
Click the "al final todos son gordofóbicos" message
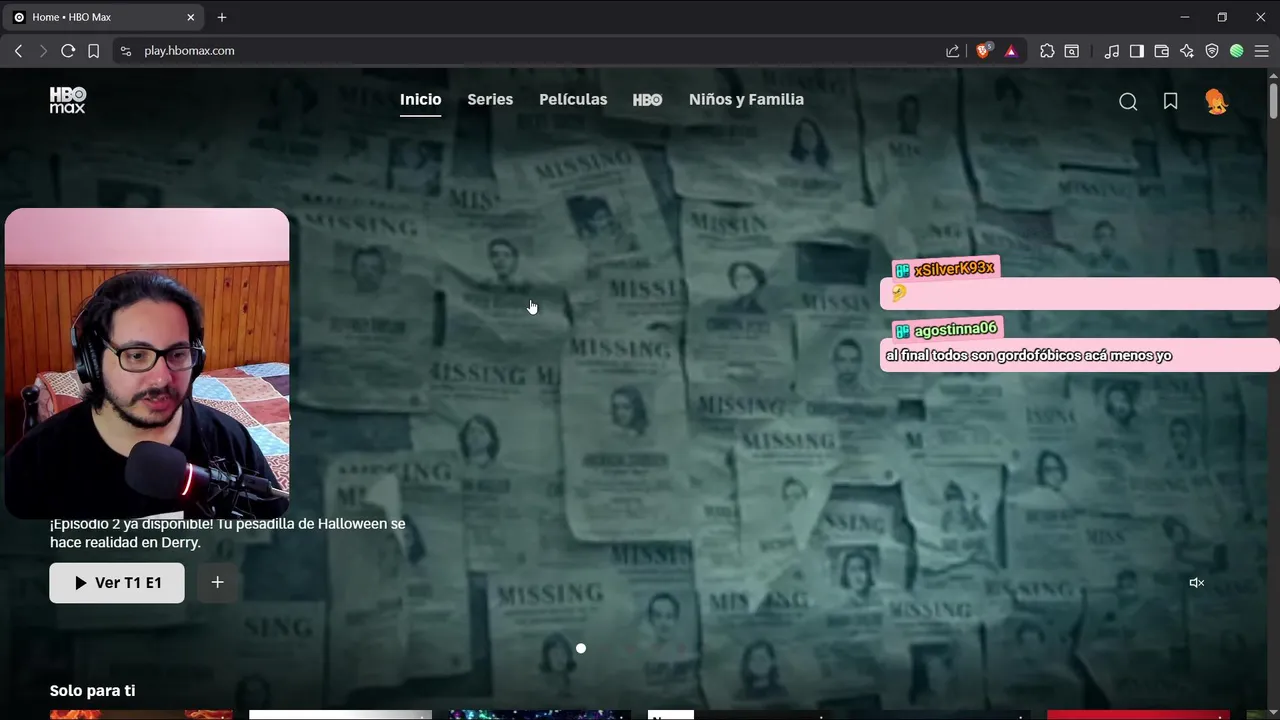pos(1029,356)
